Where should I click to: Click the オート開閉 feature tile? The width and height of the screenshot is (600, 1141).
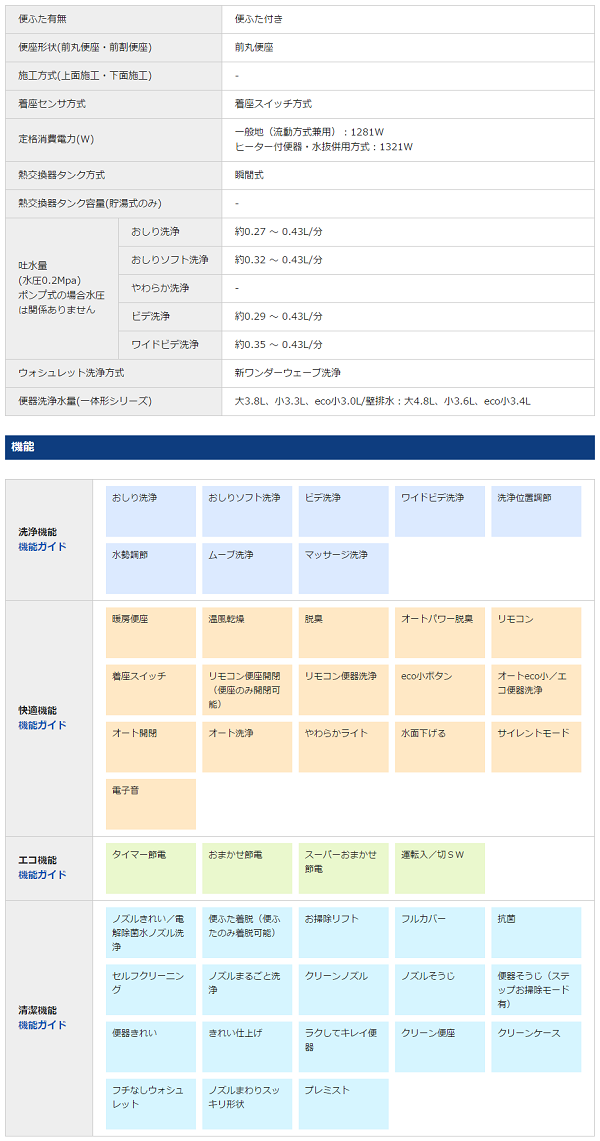point(151,747)
